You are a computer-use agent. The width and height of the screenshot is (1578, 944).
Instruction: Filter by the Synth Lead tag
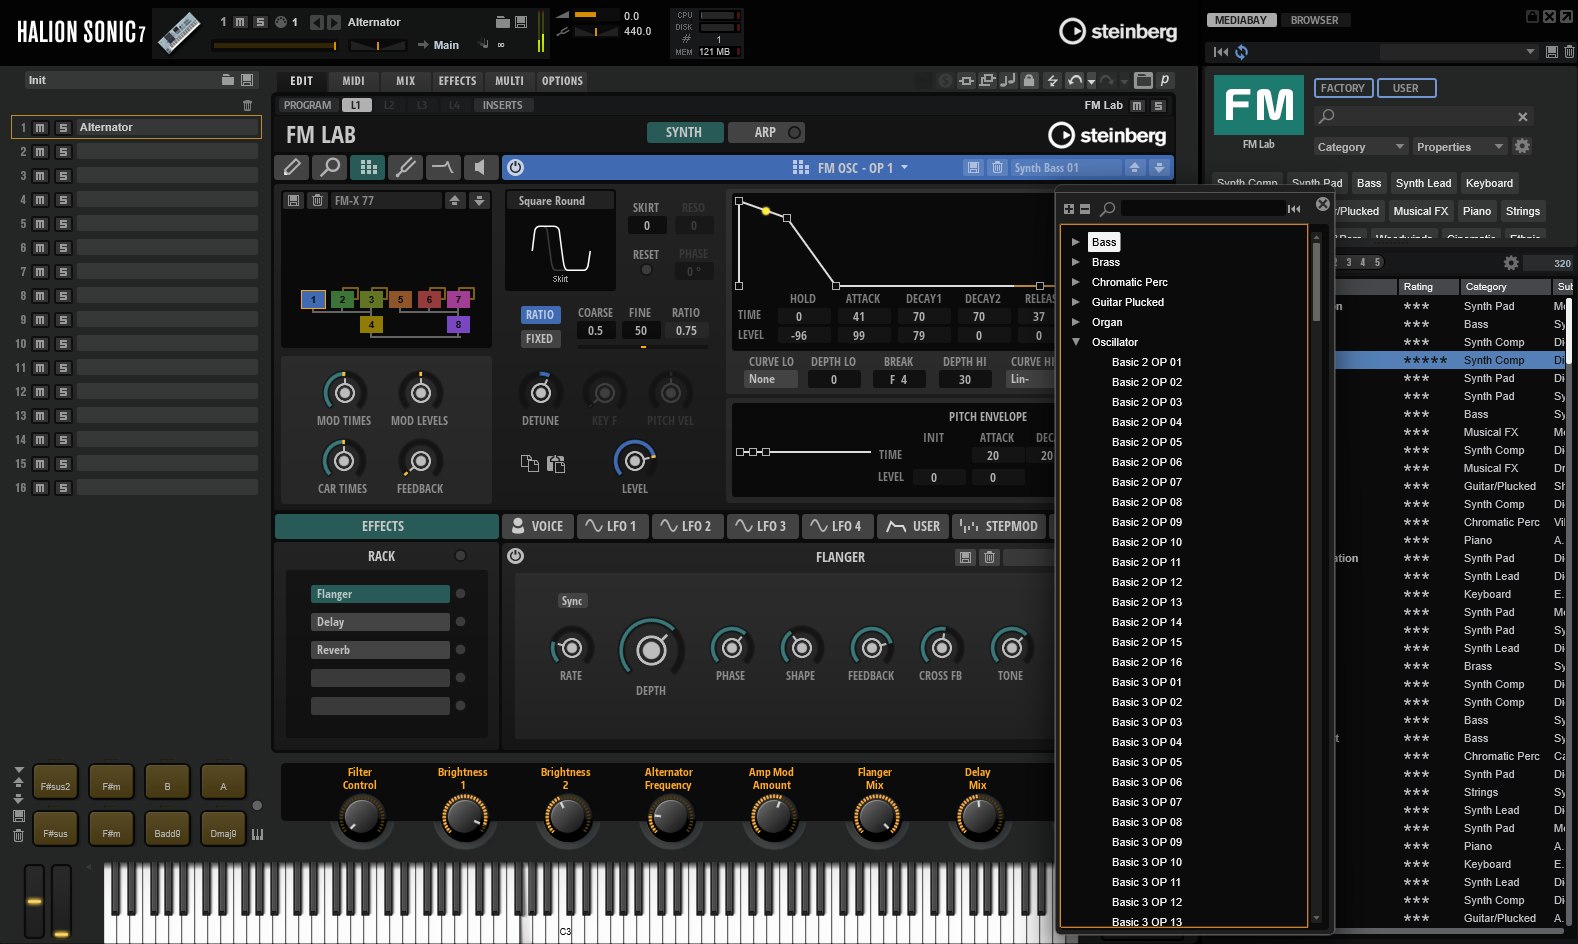[1423, 183]
